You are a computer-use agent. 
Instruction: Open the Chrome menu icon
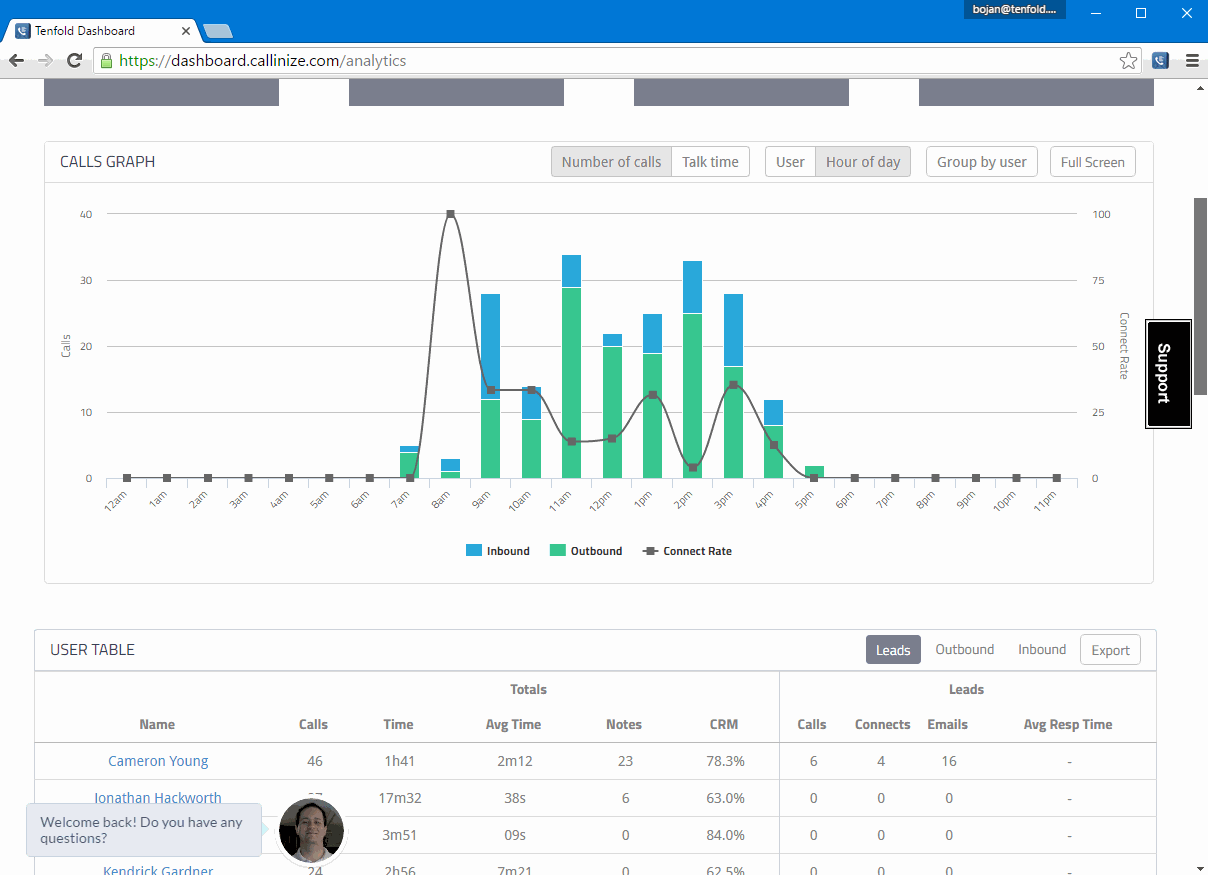[1192, 60]
